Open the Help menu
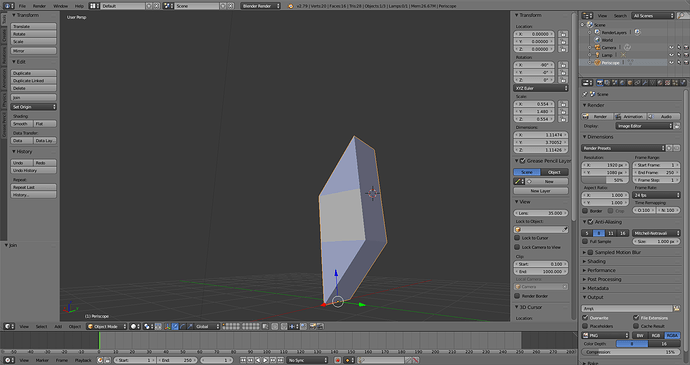Screen dimensions: 690x365 (x=79, y=6)
